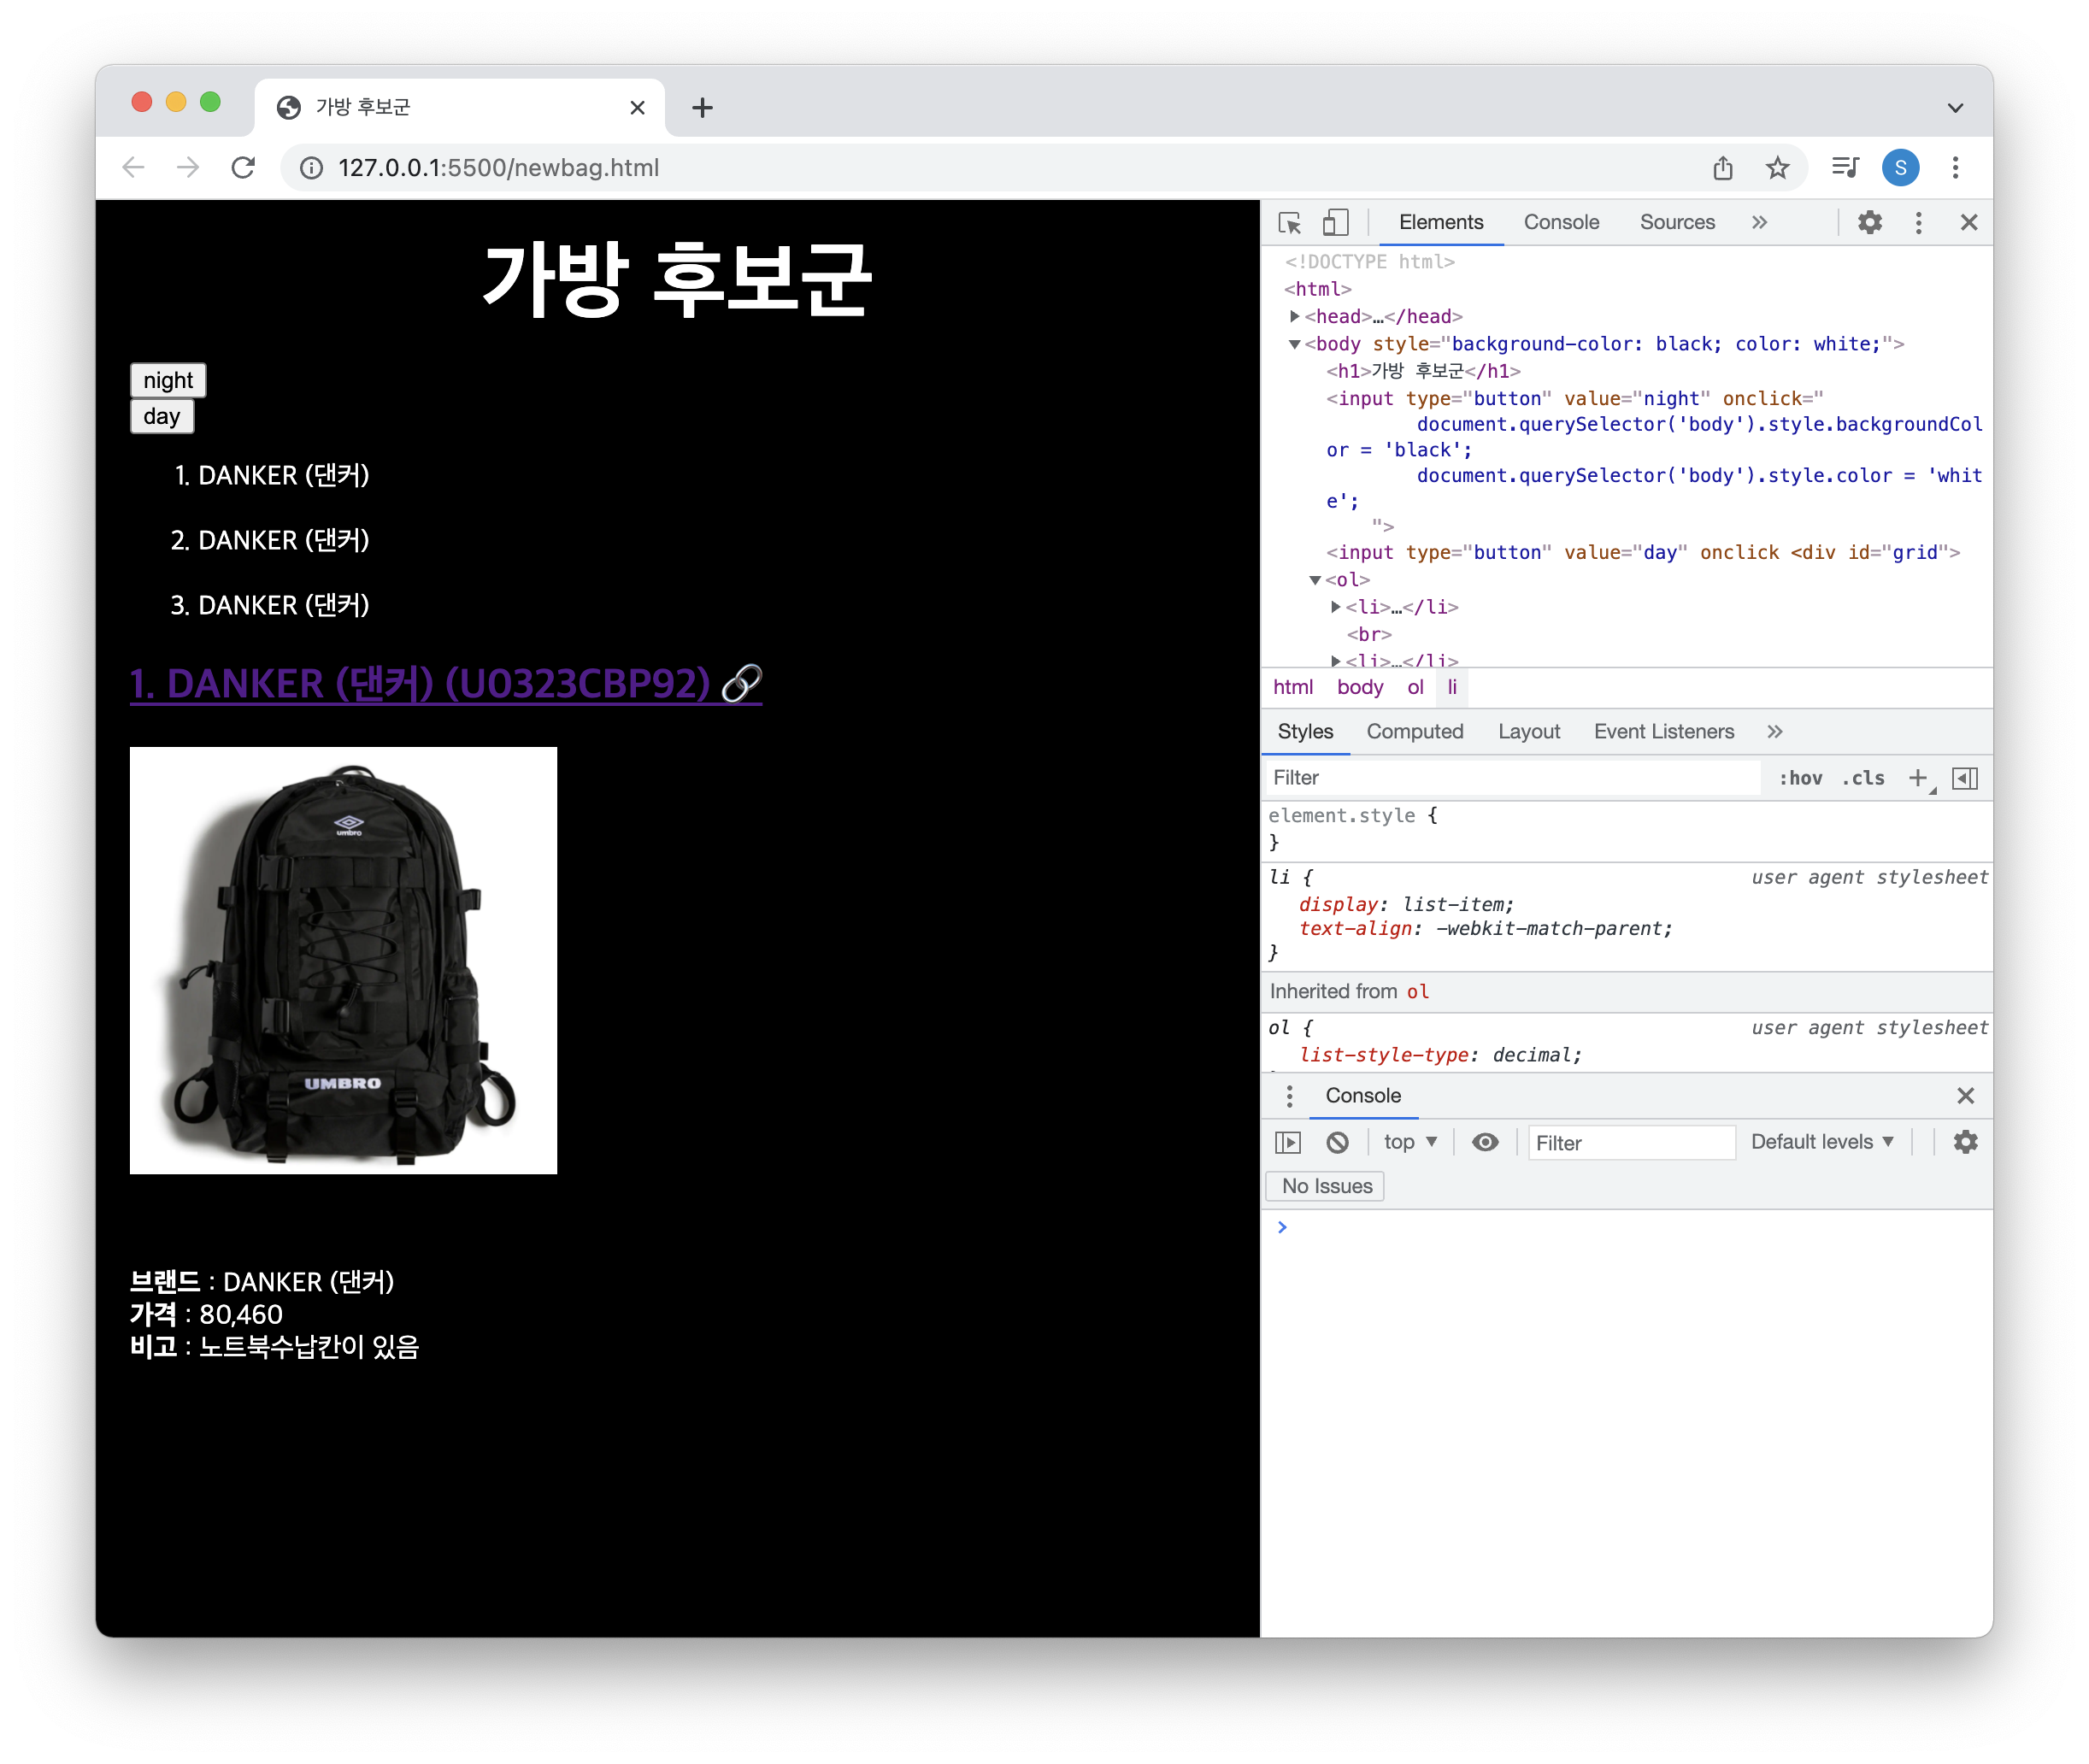Bookmark this page with star icon
2089x1764 pixels.
tap(1777, 168)
